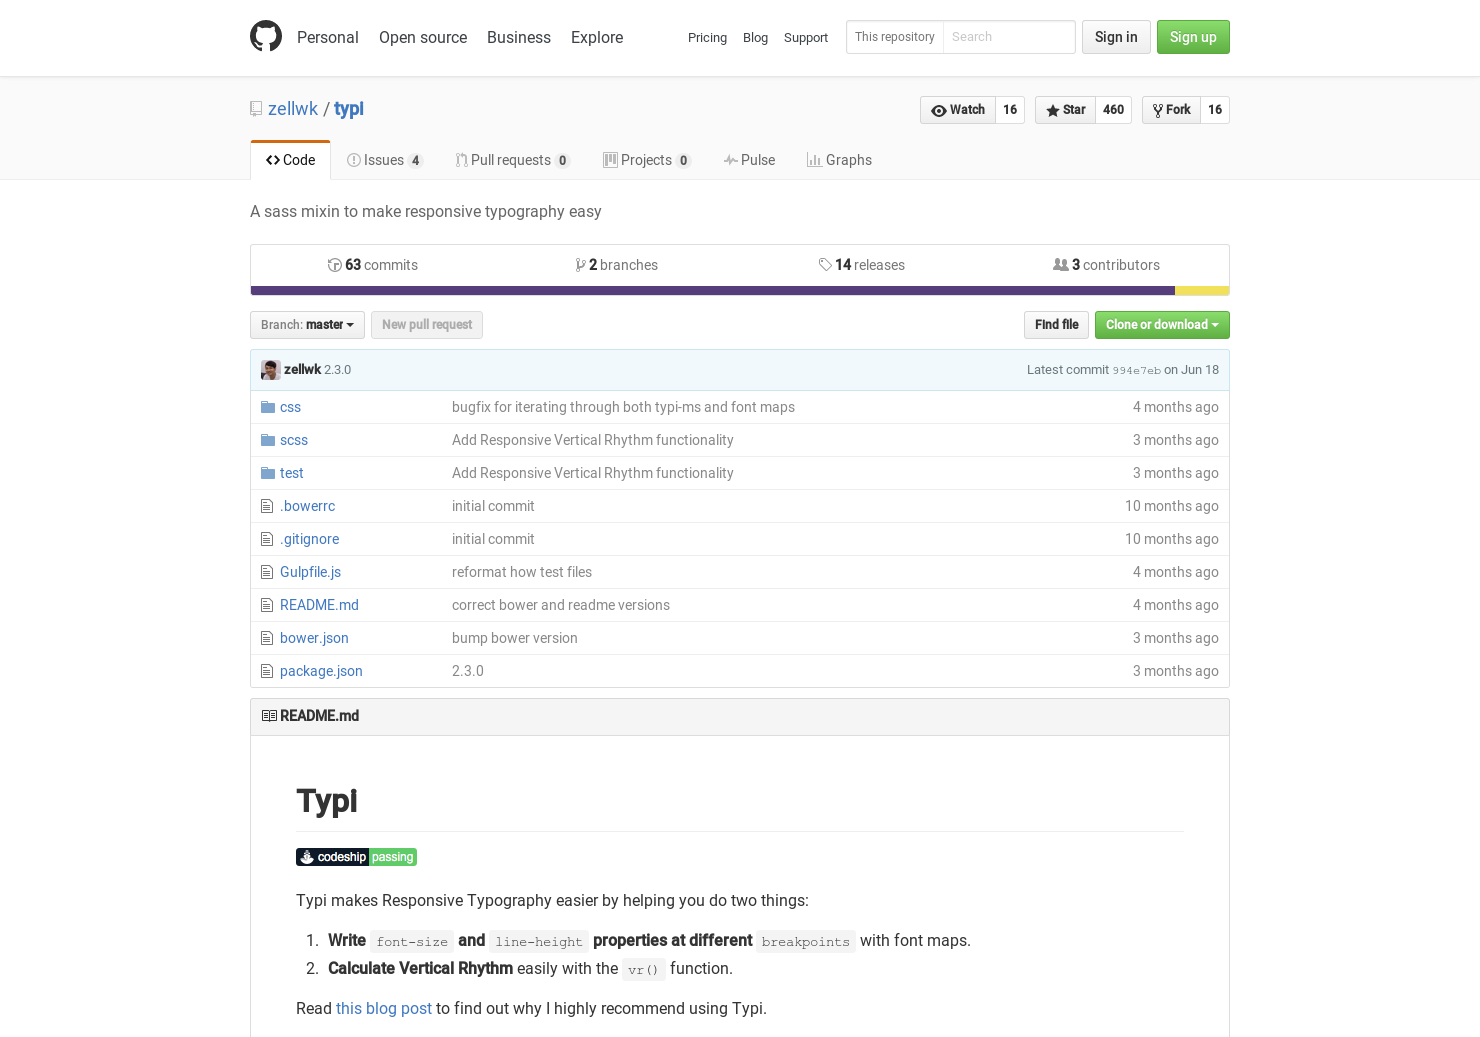Click the bower.json file icon
Image resolution: width=1480 pixels, height=1037 pixels.
pyautogui.click(x=267, y=638)
